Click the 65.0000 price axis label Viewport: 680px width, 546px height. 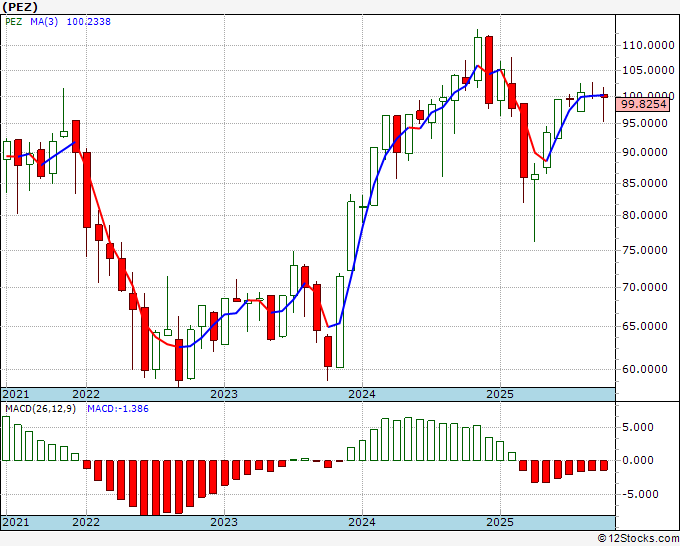coord(645,326)
